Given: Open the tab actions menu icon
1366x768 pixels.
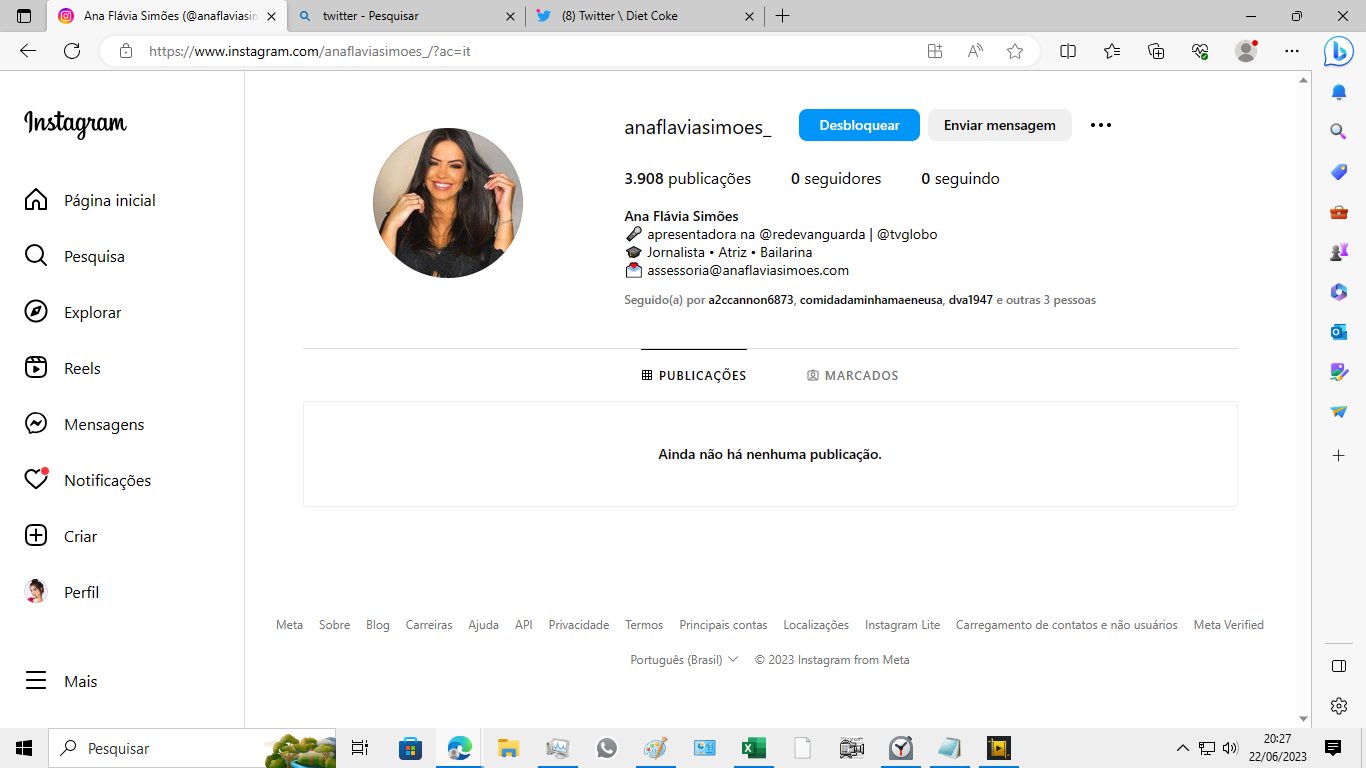Looking at the screenshot, I should point(24,16).
